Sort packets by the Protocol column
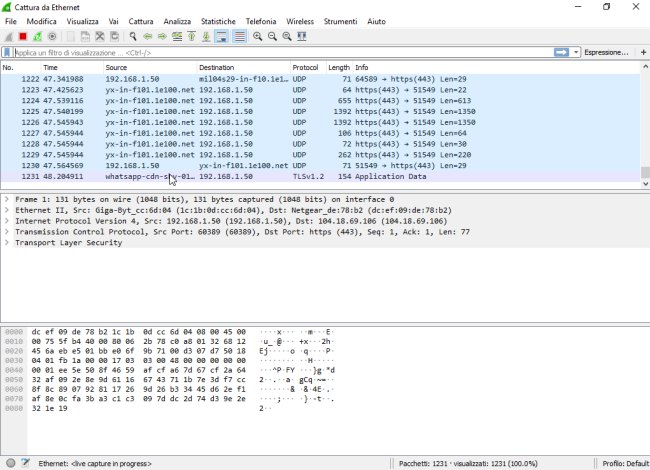The height and width of the screenshot is (470, 650). (x=308, y=67)
